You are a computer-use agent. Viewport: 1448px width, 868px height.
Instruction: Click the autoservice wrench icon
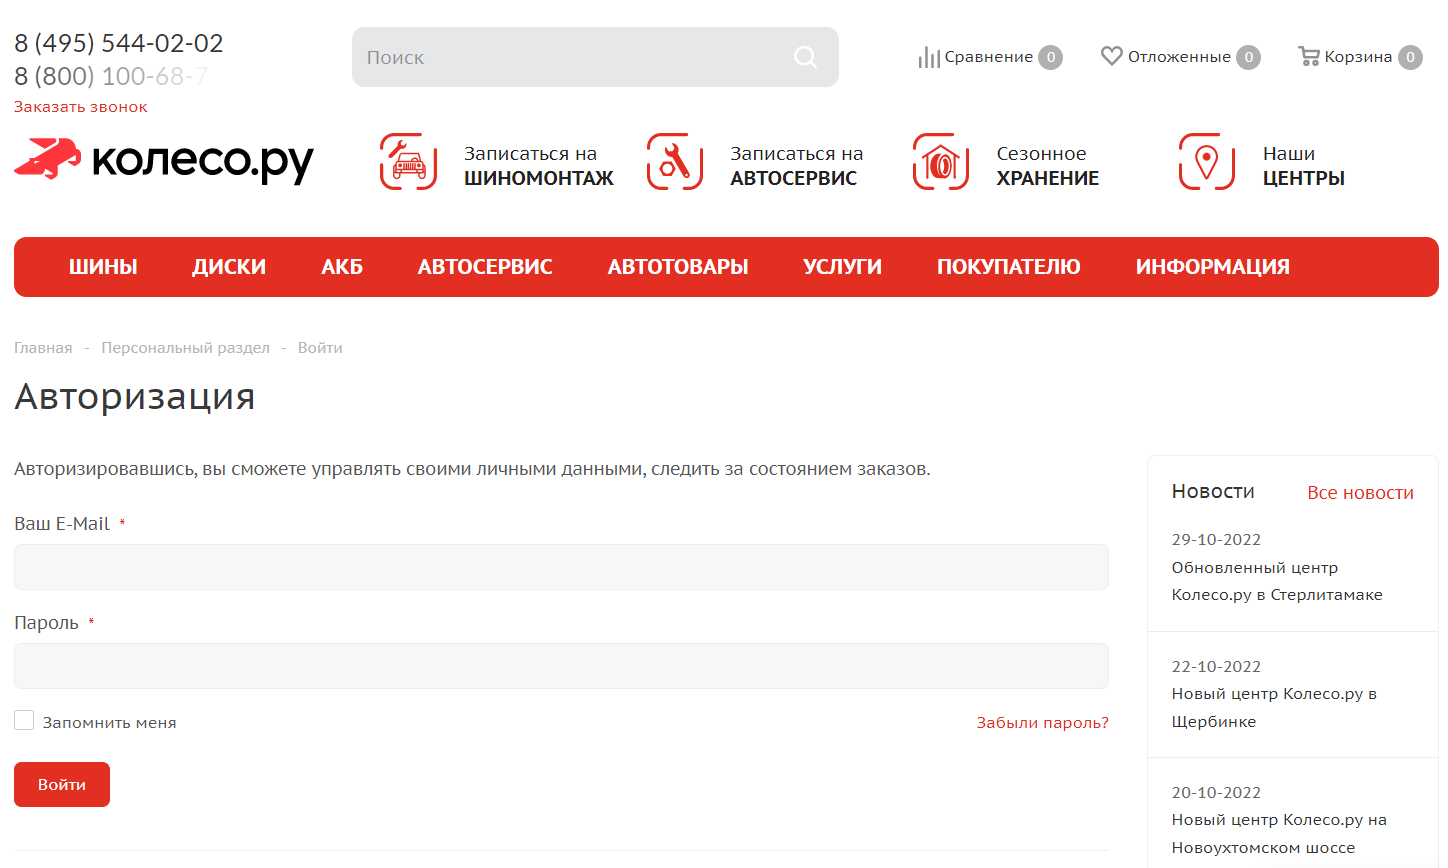click(x=675, y=162)
